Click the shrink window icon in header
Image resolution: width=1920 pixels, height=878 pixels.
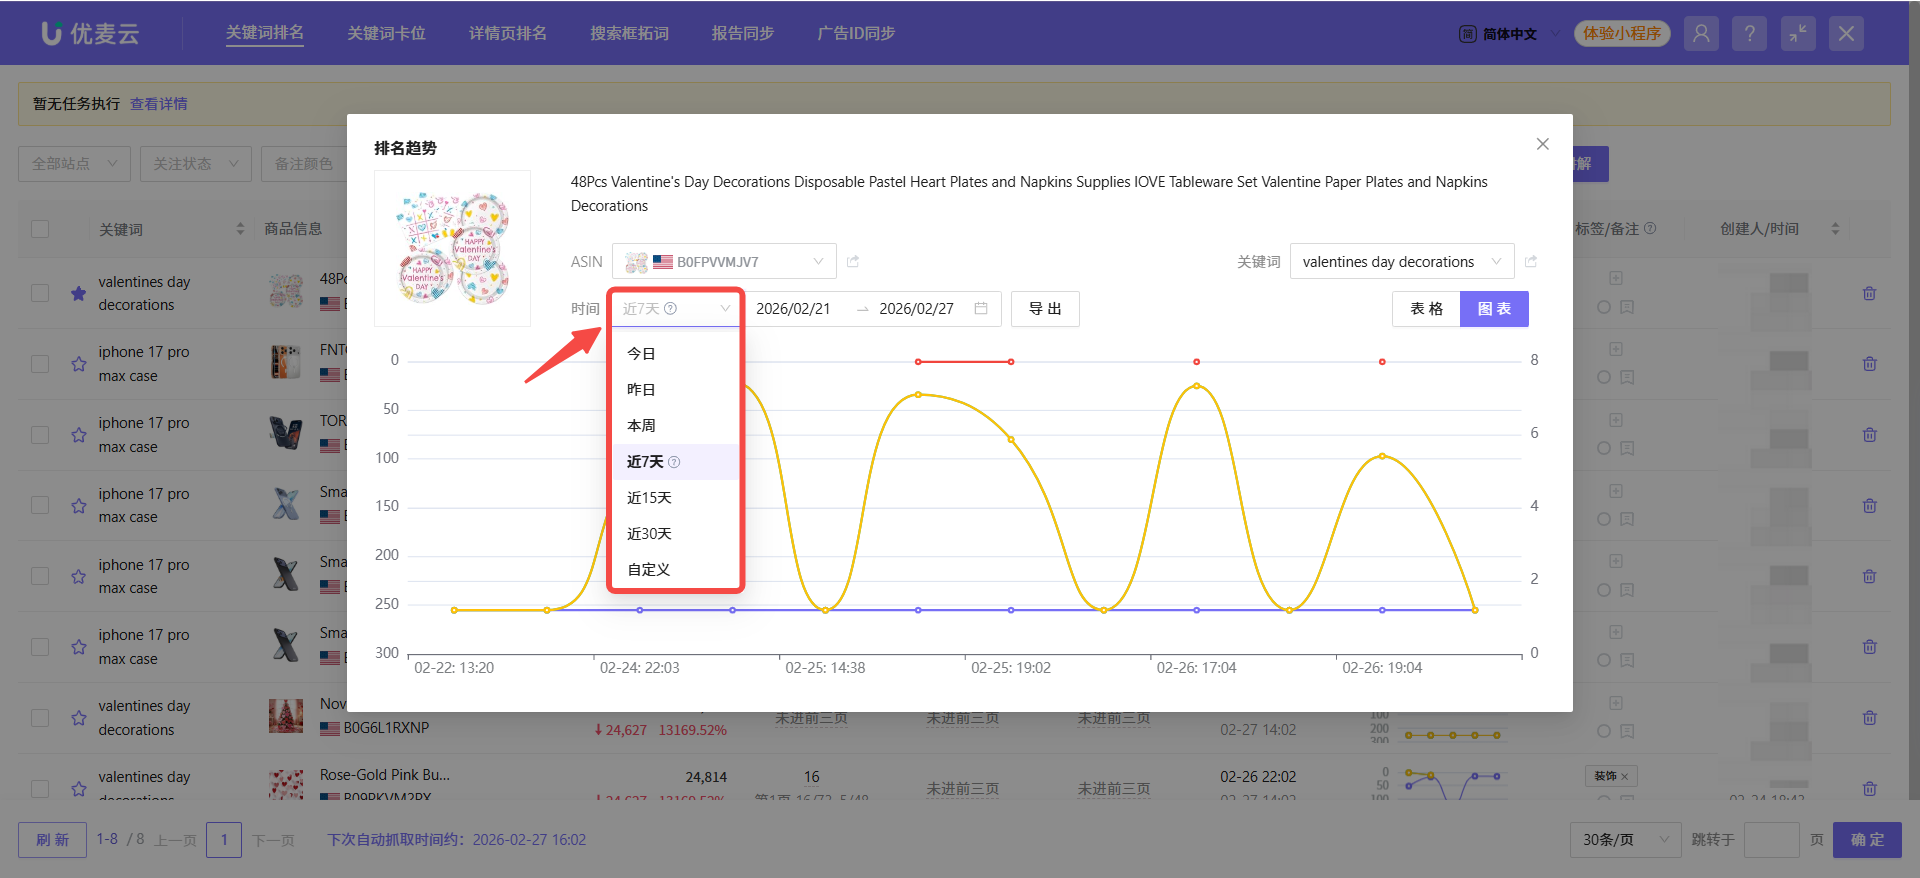pos(1797,33)
